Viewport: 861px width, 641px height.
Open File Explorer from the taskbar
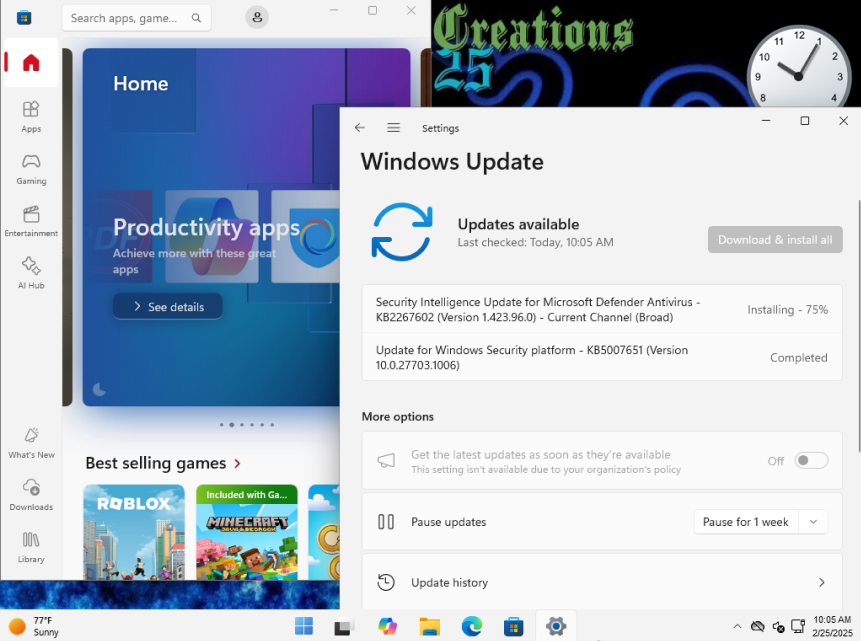429,626
